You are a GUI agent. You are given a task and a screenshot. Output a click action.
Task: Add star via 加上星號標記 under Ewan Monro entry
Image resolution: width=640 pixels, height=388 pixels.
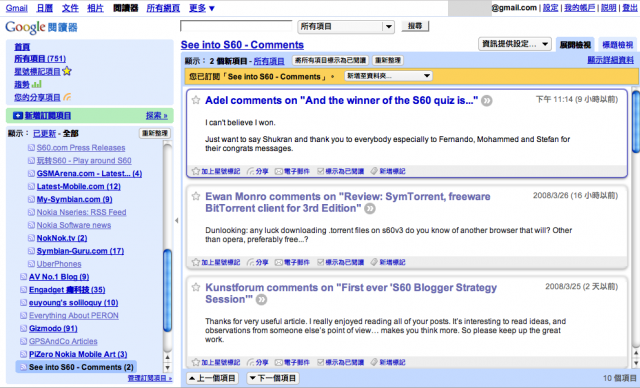click(x=216, y=262)
